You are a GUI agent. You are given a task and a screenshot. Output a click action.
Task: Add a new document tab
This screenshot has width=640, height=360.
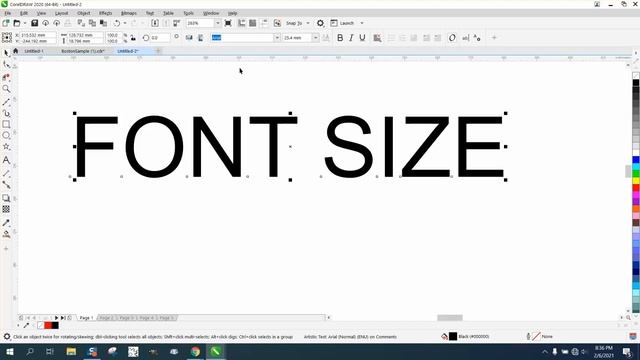tap(158, 51)
